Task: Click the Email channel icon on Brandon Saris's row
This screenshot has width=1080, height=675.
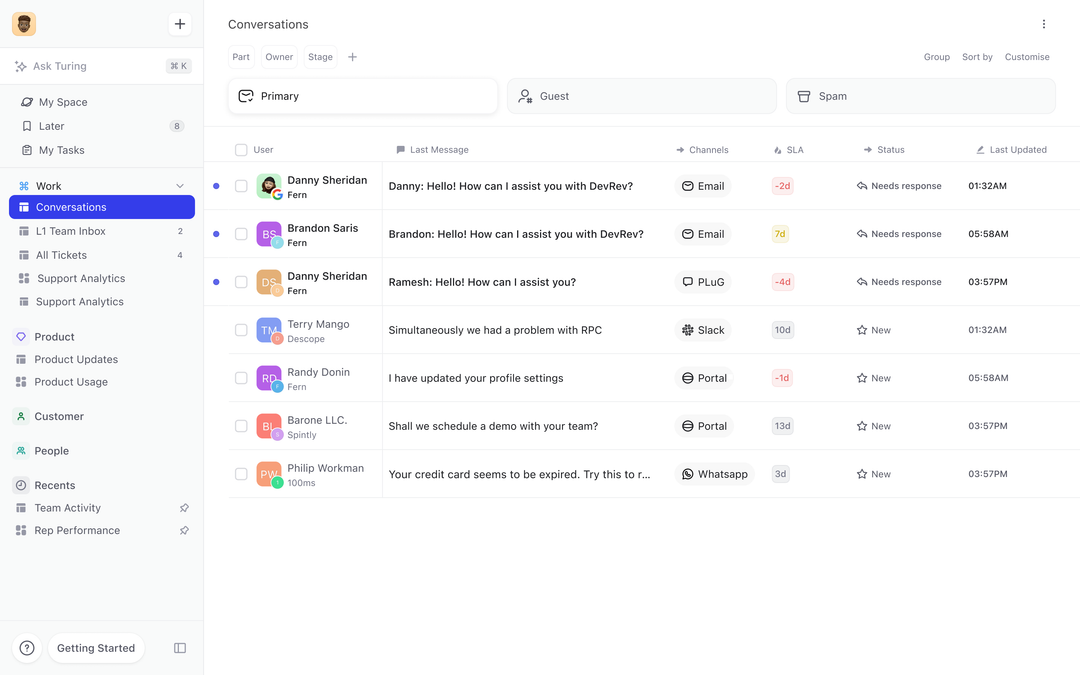Action: point(704,233)
